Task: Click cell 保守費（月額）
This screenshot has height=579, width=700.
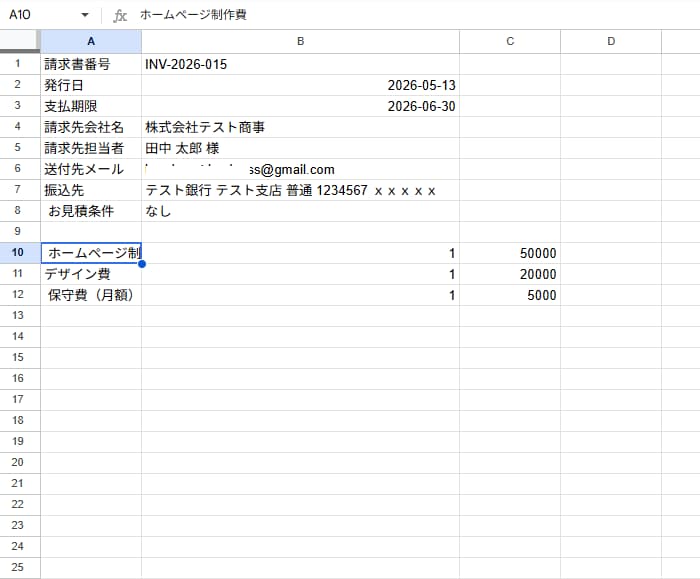Action: coord(91,295)
